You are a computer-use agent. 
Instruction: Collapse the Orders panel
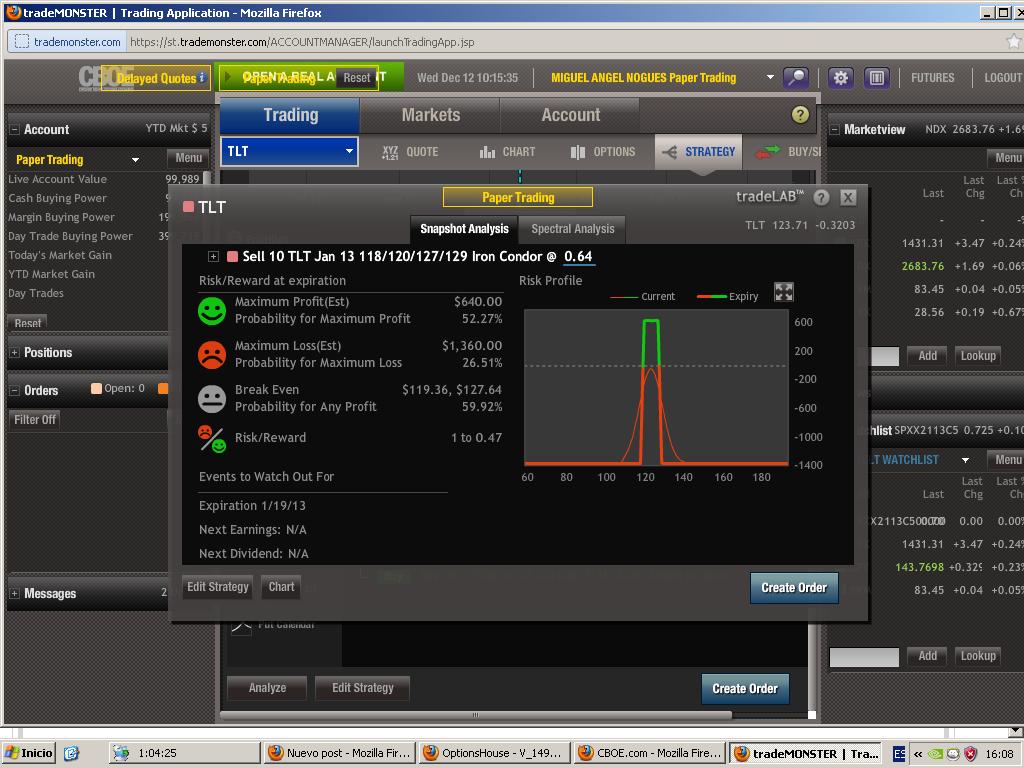click(14, 391)
